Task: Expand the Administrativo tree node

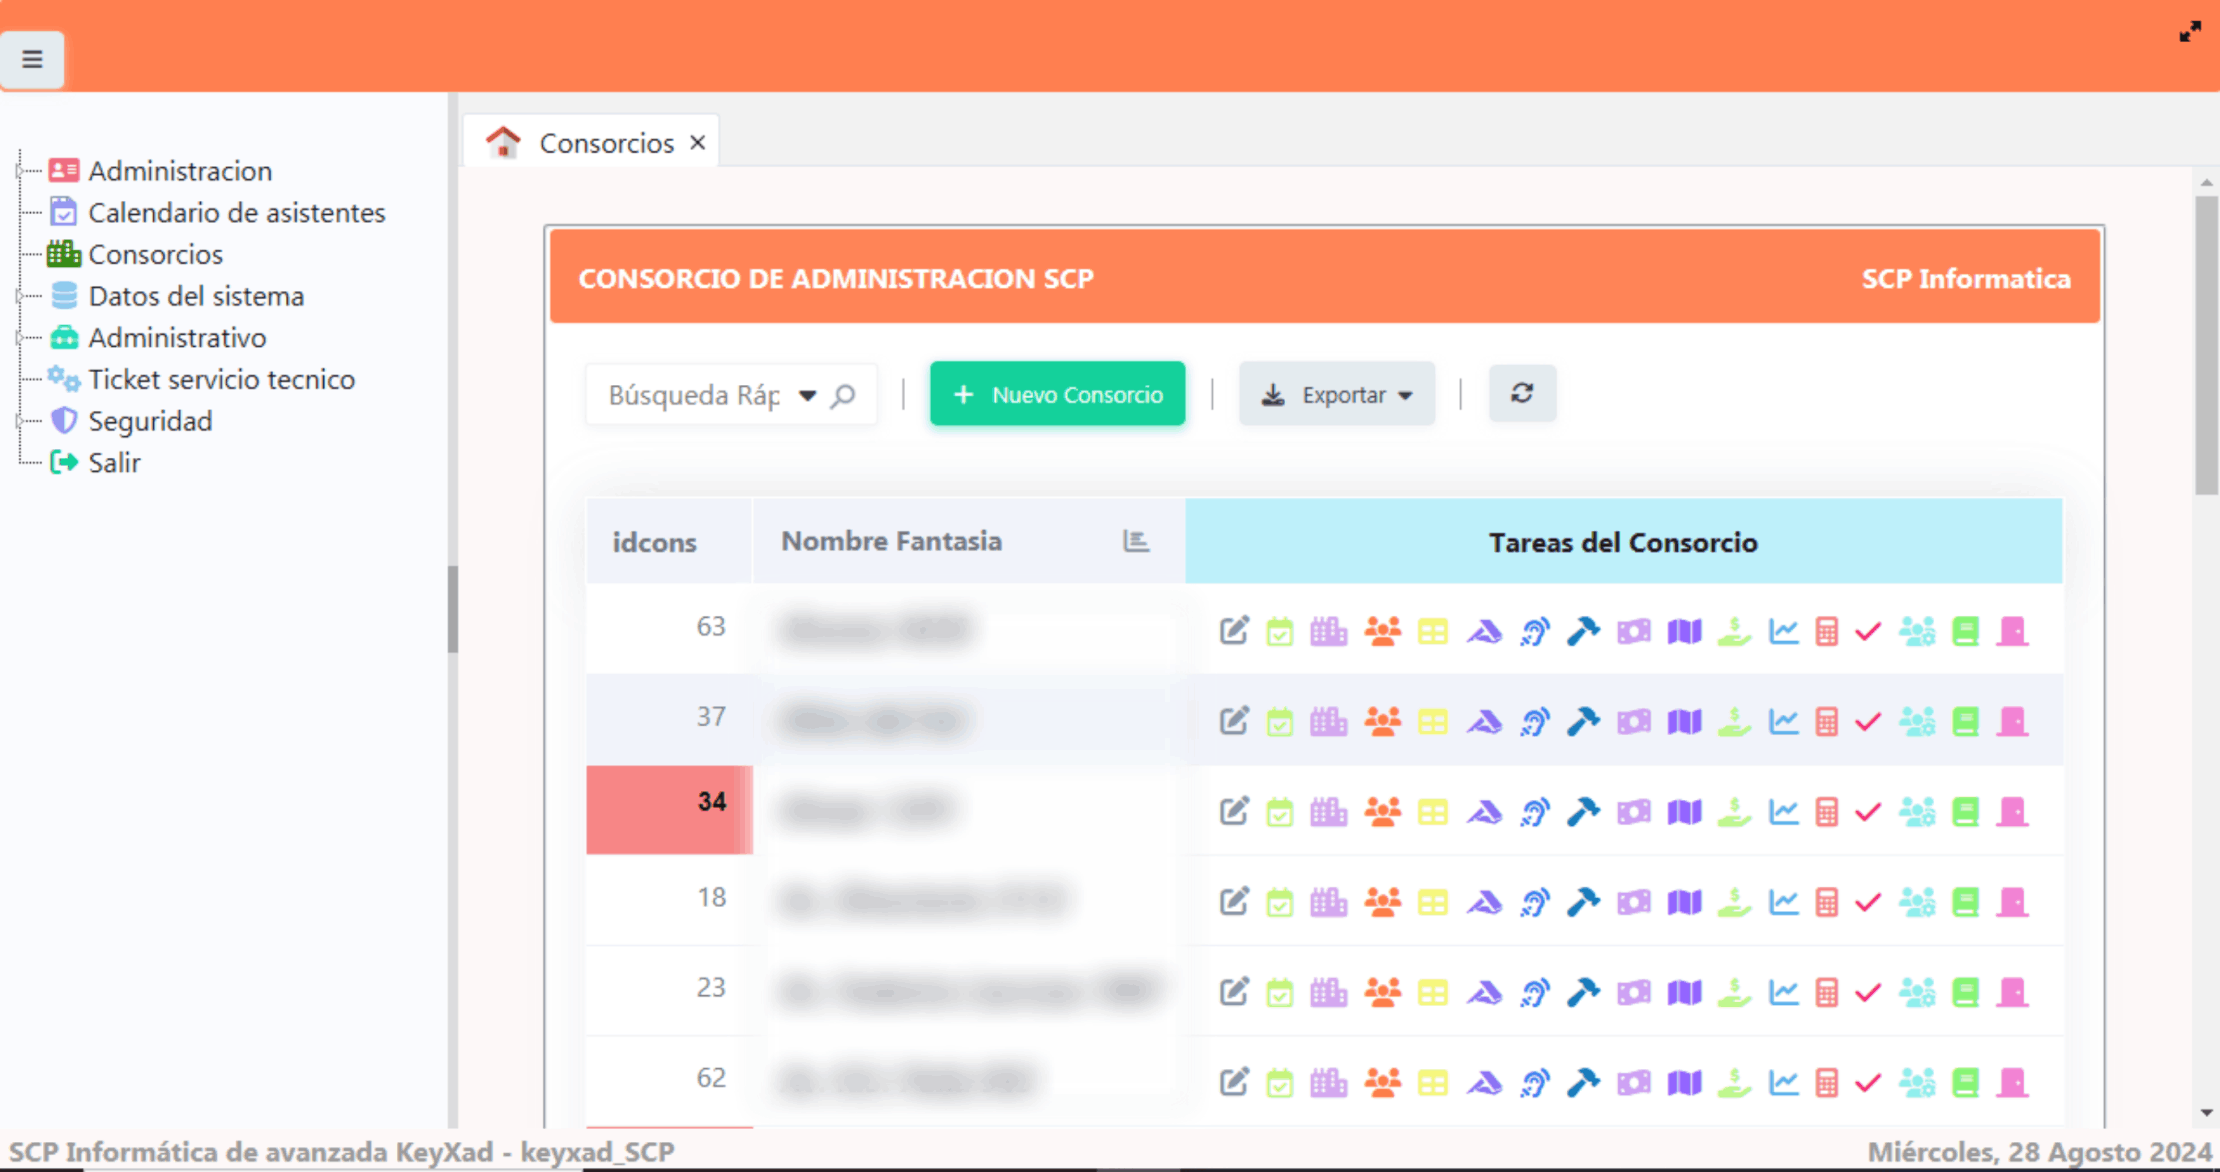Action: 19,338
